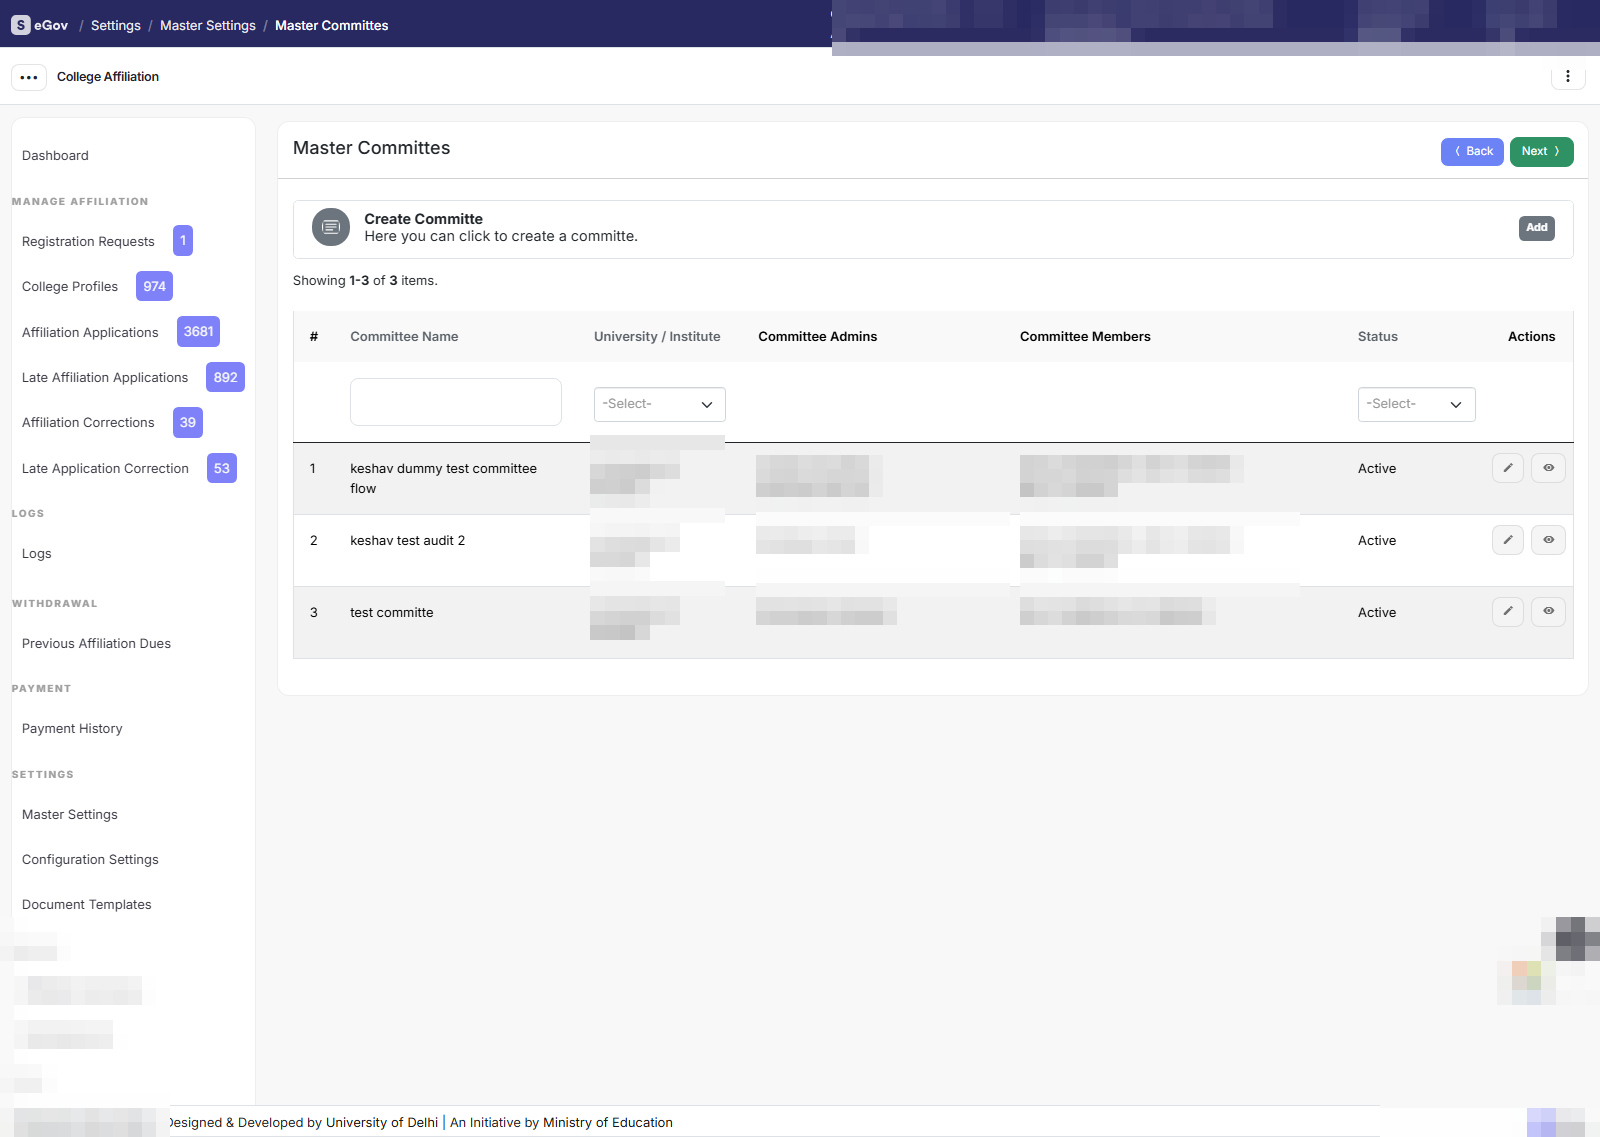Image resolution: width=1600 pixels, height=1137 pixels.
Task: Click the eGov logo icon
Action: coord(20,25)
